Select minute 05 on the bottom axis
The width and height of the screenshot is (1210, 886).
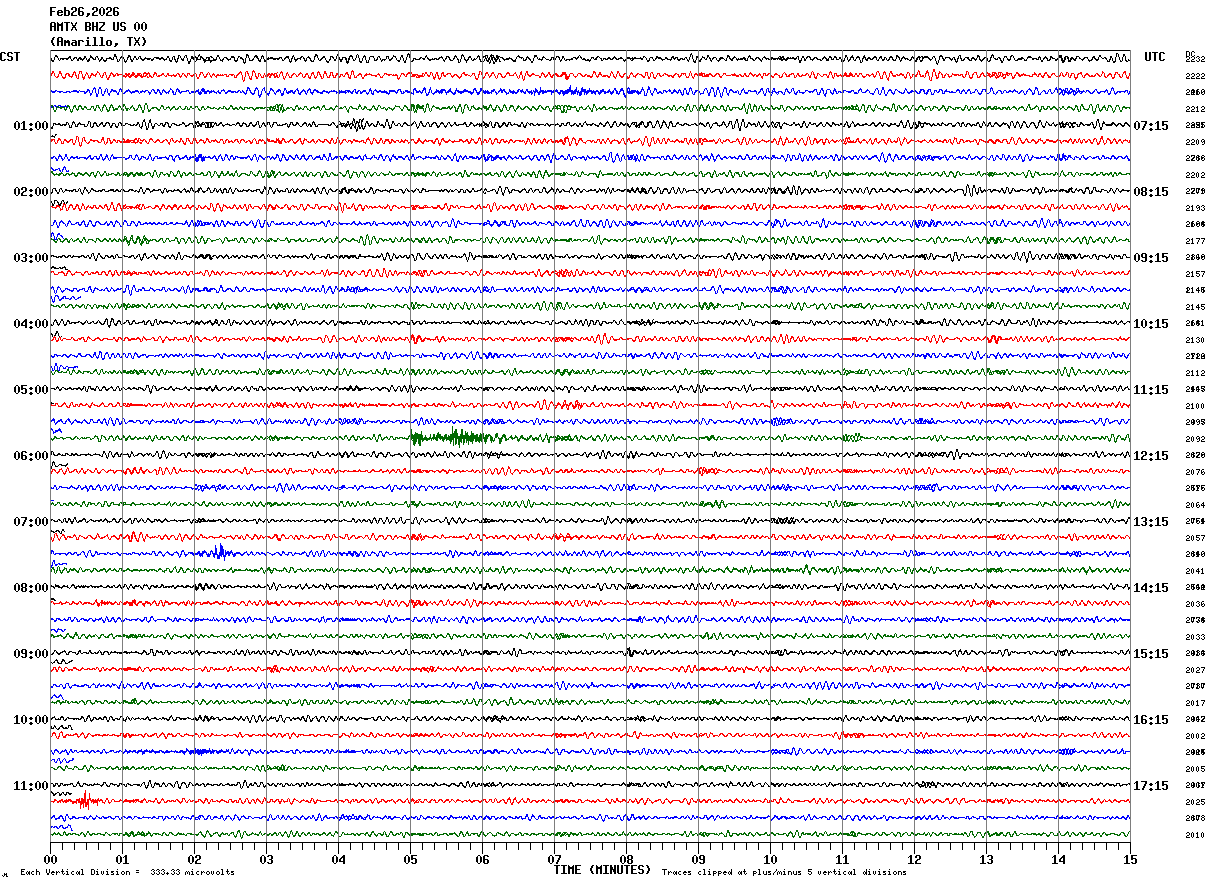[410, 859]
